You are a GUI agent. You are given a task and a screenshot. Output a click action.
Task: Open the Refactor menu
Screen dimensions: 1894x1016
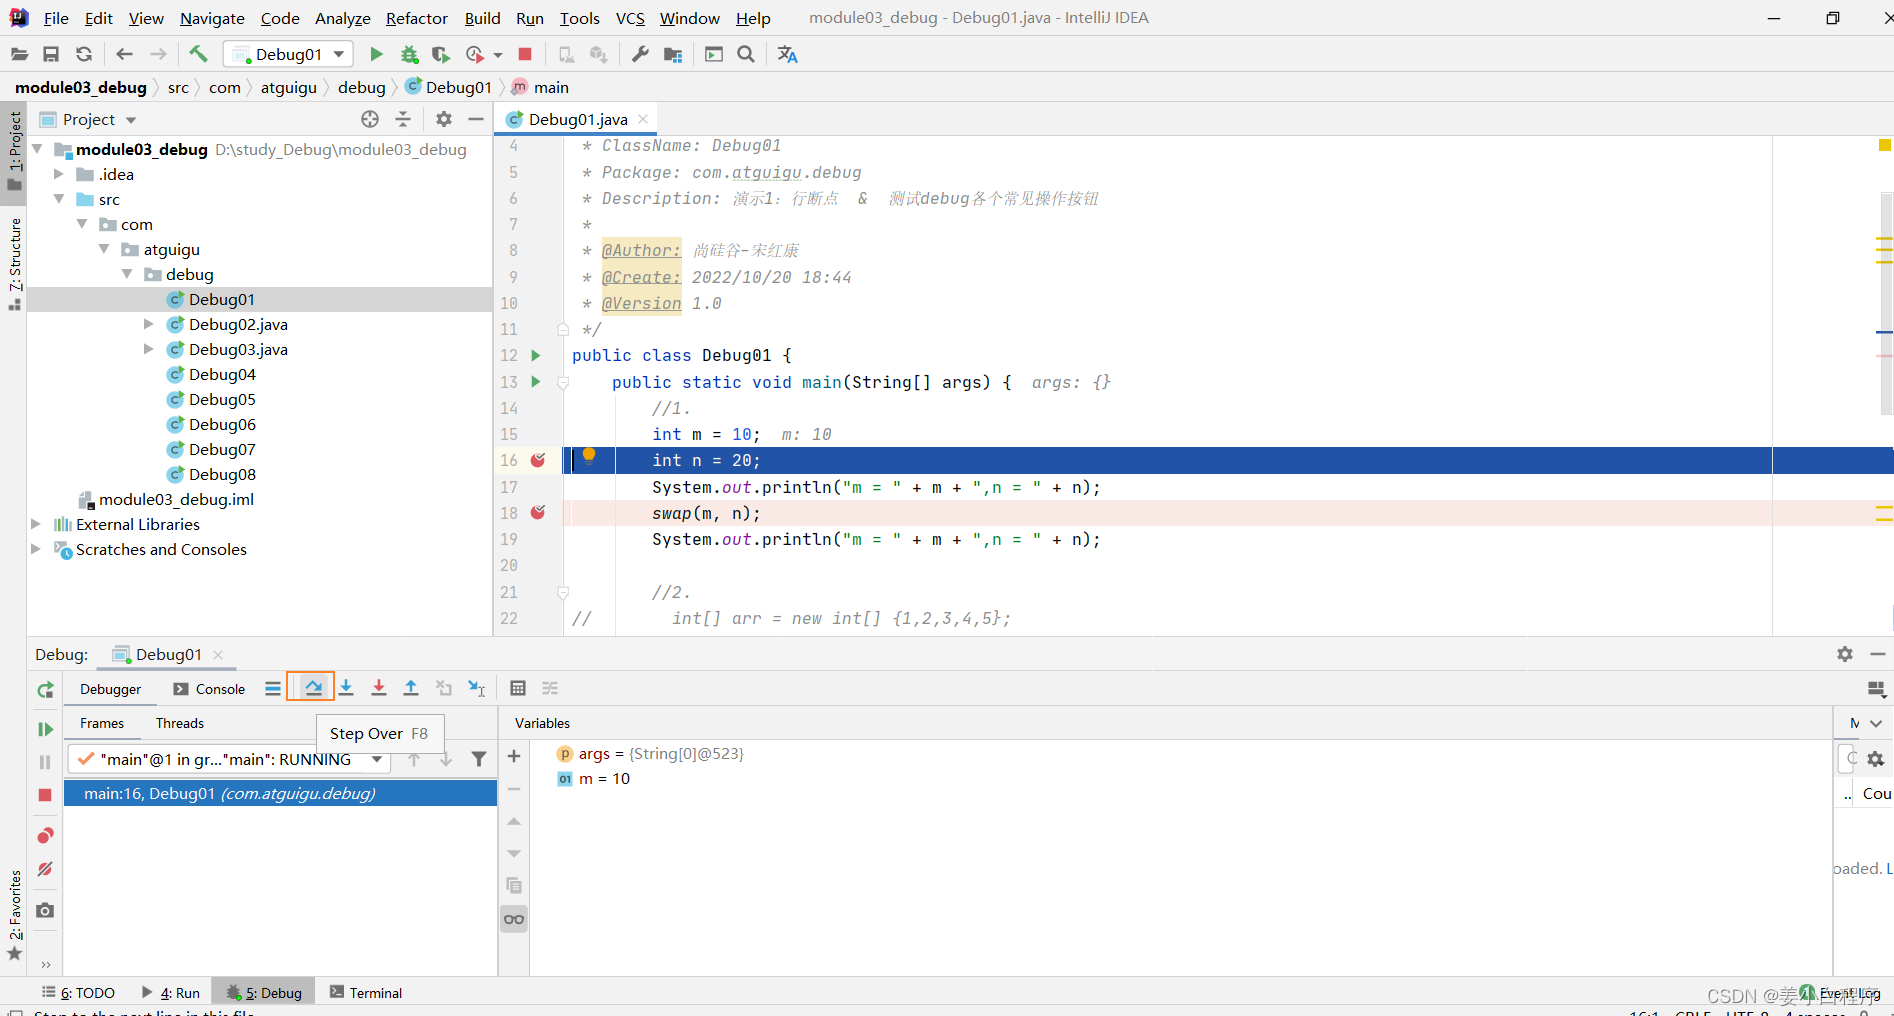[417, 18]
